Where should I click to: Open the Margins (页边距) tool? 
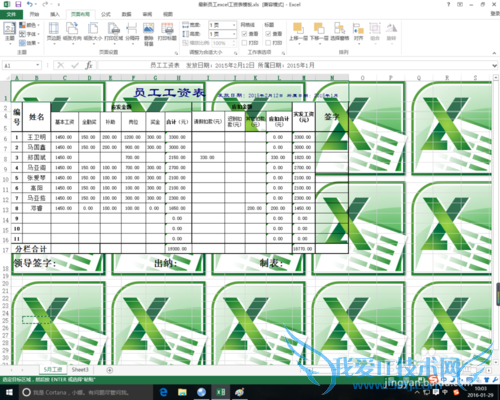[54, 33]
